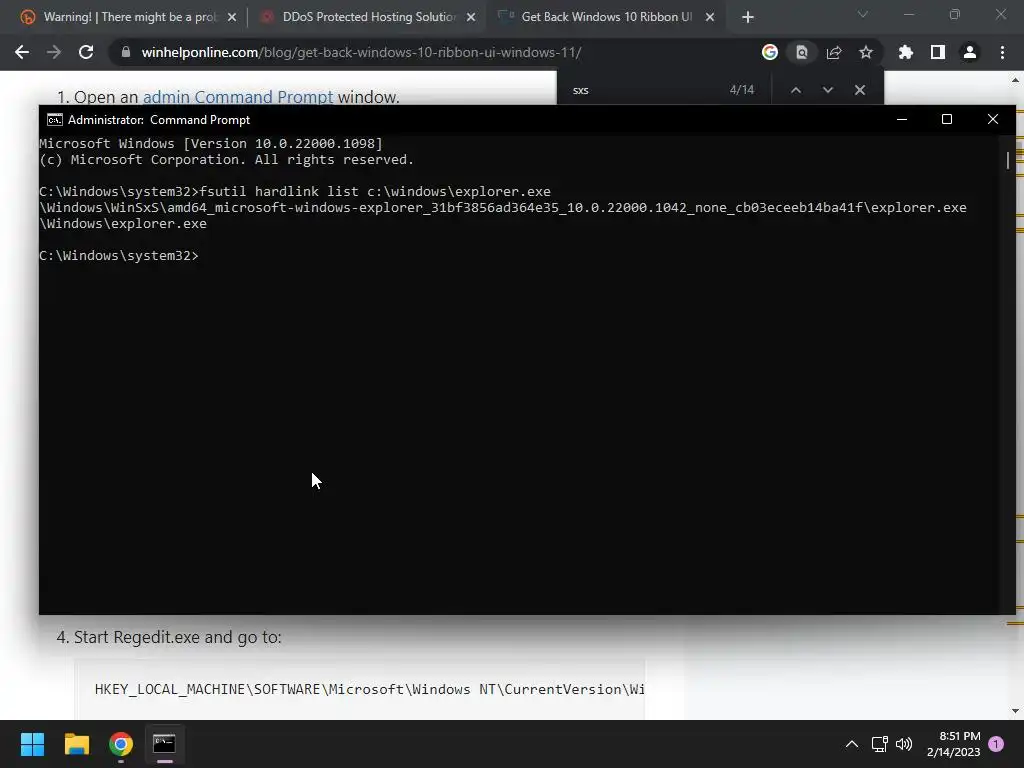This screenshot has width=1024, height=768.
Task: Open the Chrome extensions puzzle icon
Action: (x=906, y=52)
